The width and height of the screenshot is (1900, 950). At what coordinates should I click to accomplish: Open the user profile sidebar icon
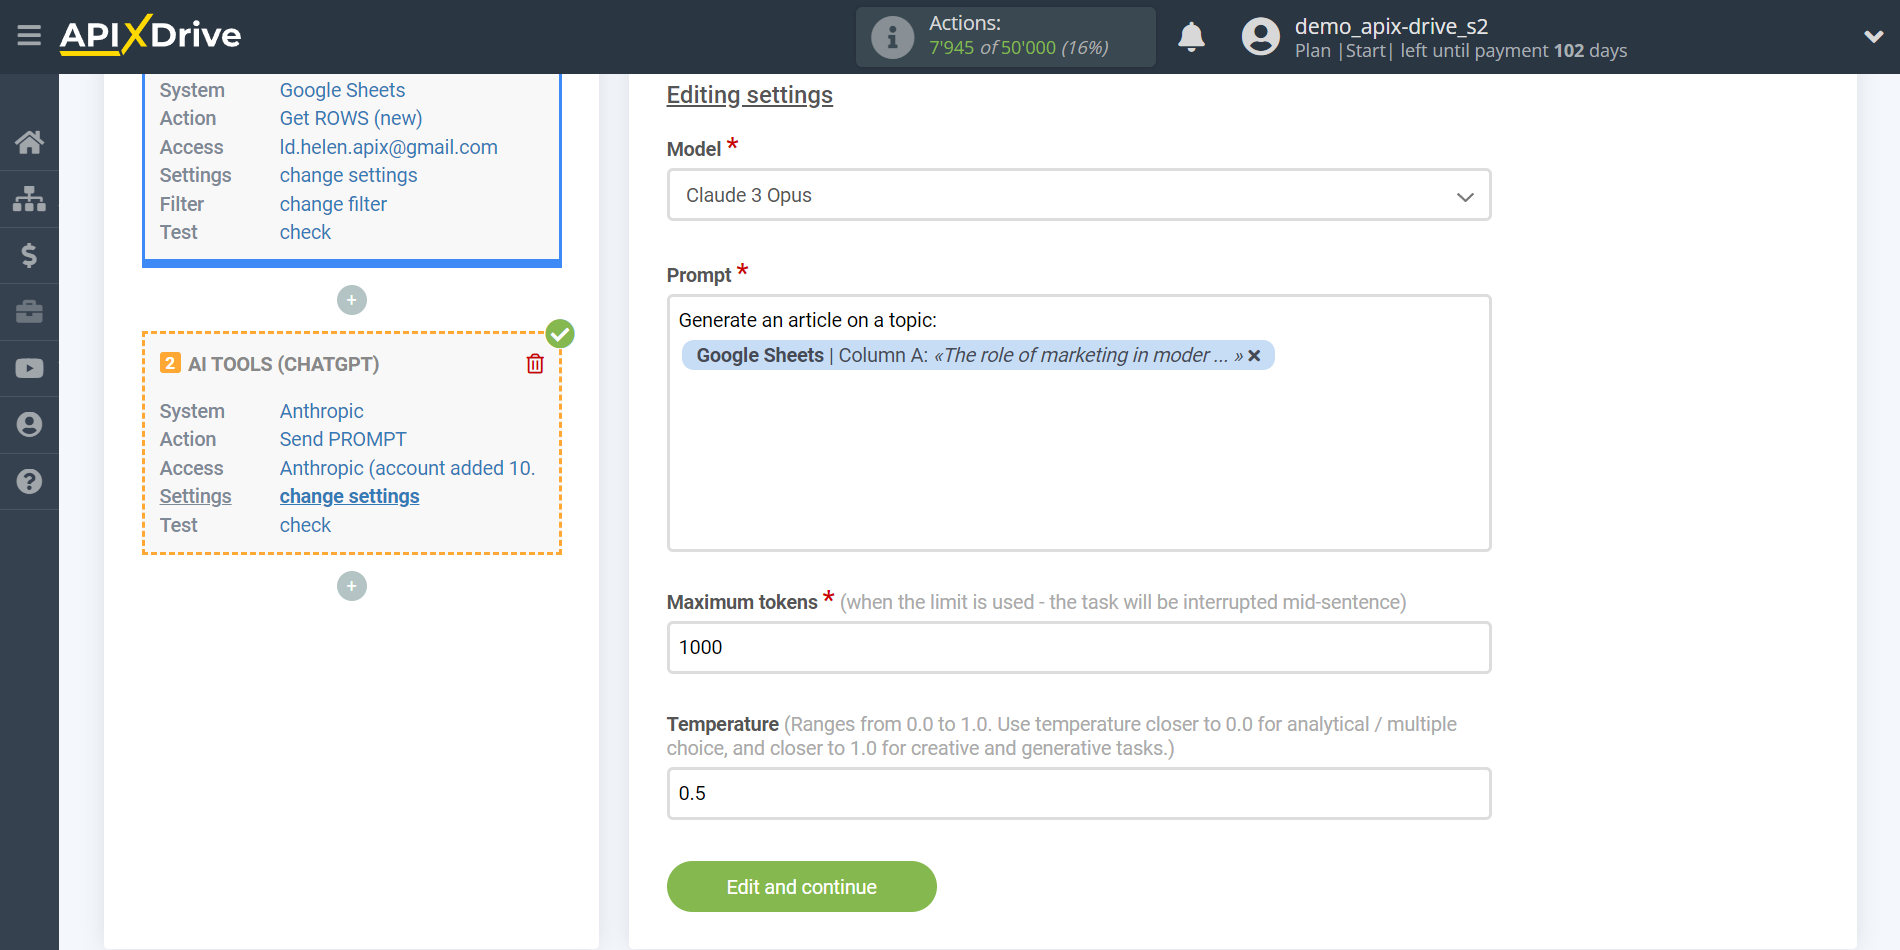[29, 425]
